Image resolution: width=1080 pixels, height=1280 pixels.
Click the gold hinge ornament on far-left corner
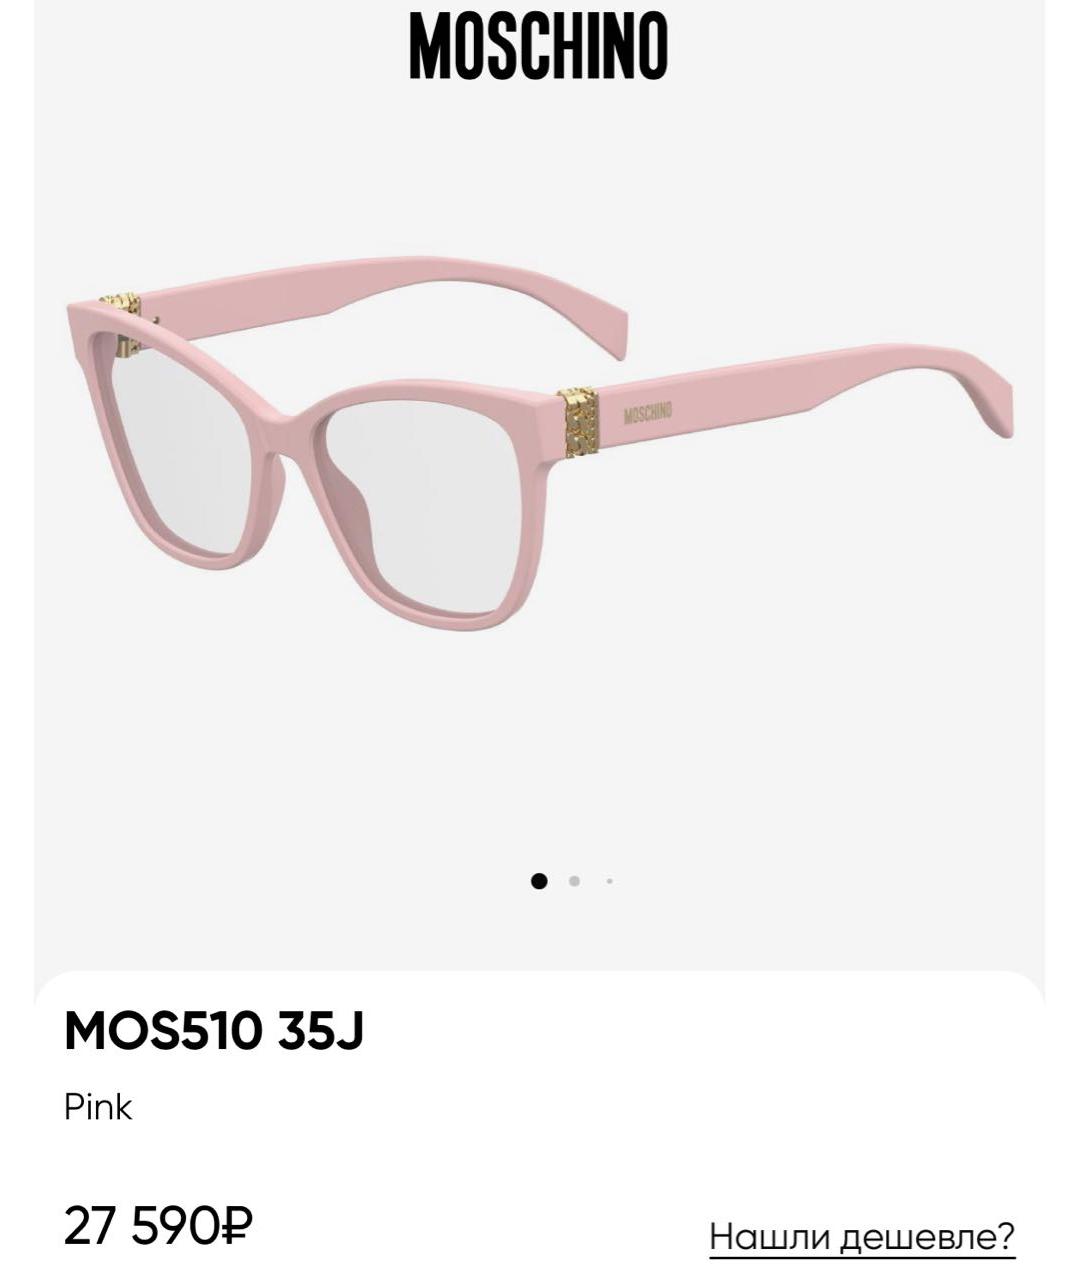123,320
